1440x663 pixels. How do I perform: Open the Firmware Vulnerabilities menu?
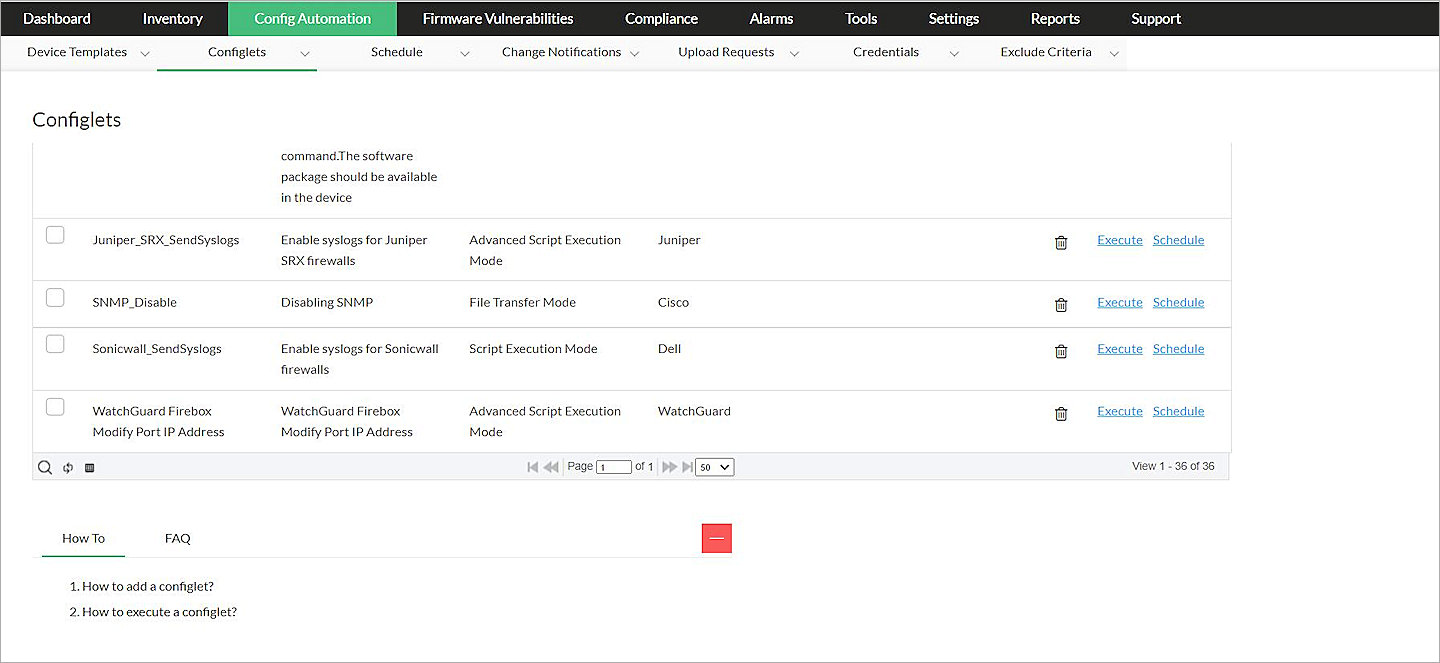point(497,18)
